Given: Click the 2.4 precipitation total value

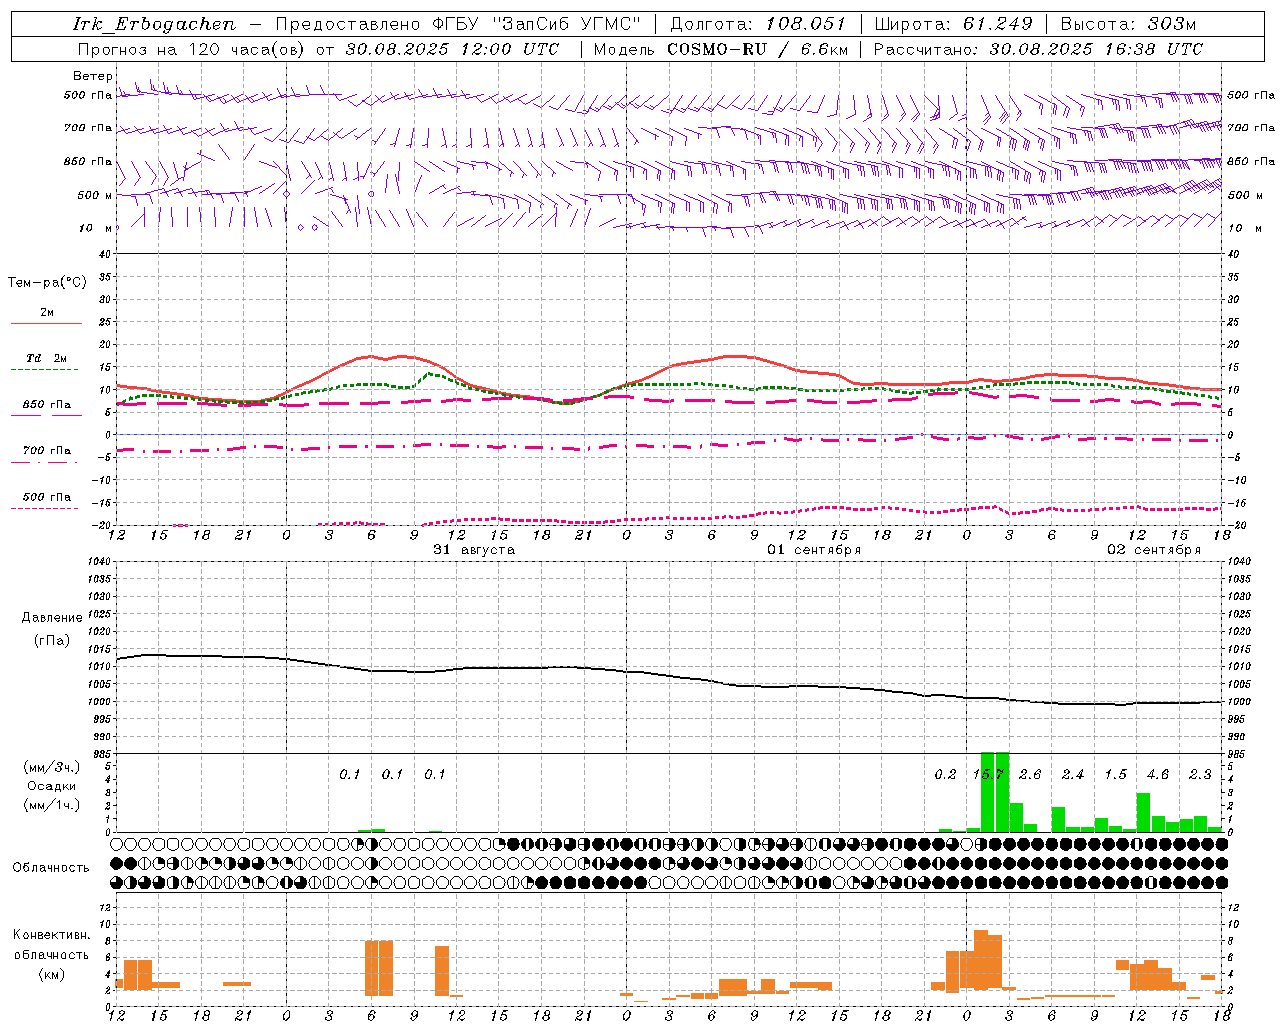Looking at the screenshot, I should 1073,775.
